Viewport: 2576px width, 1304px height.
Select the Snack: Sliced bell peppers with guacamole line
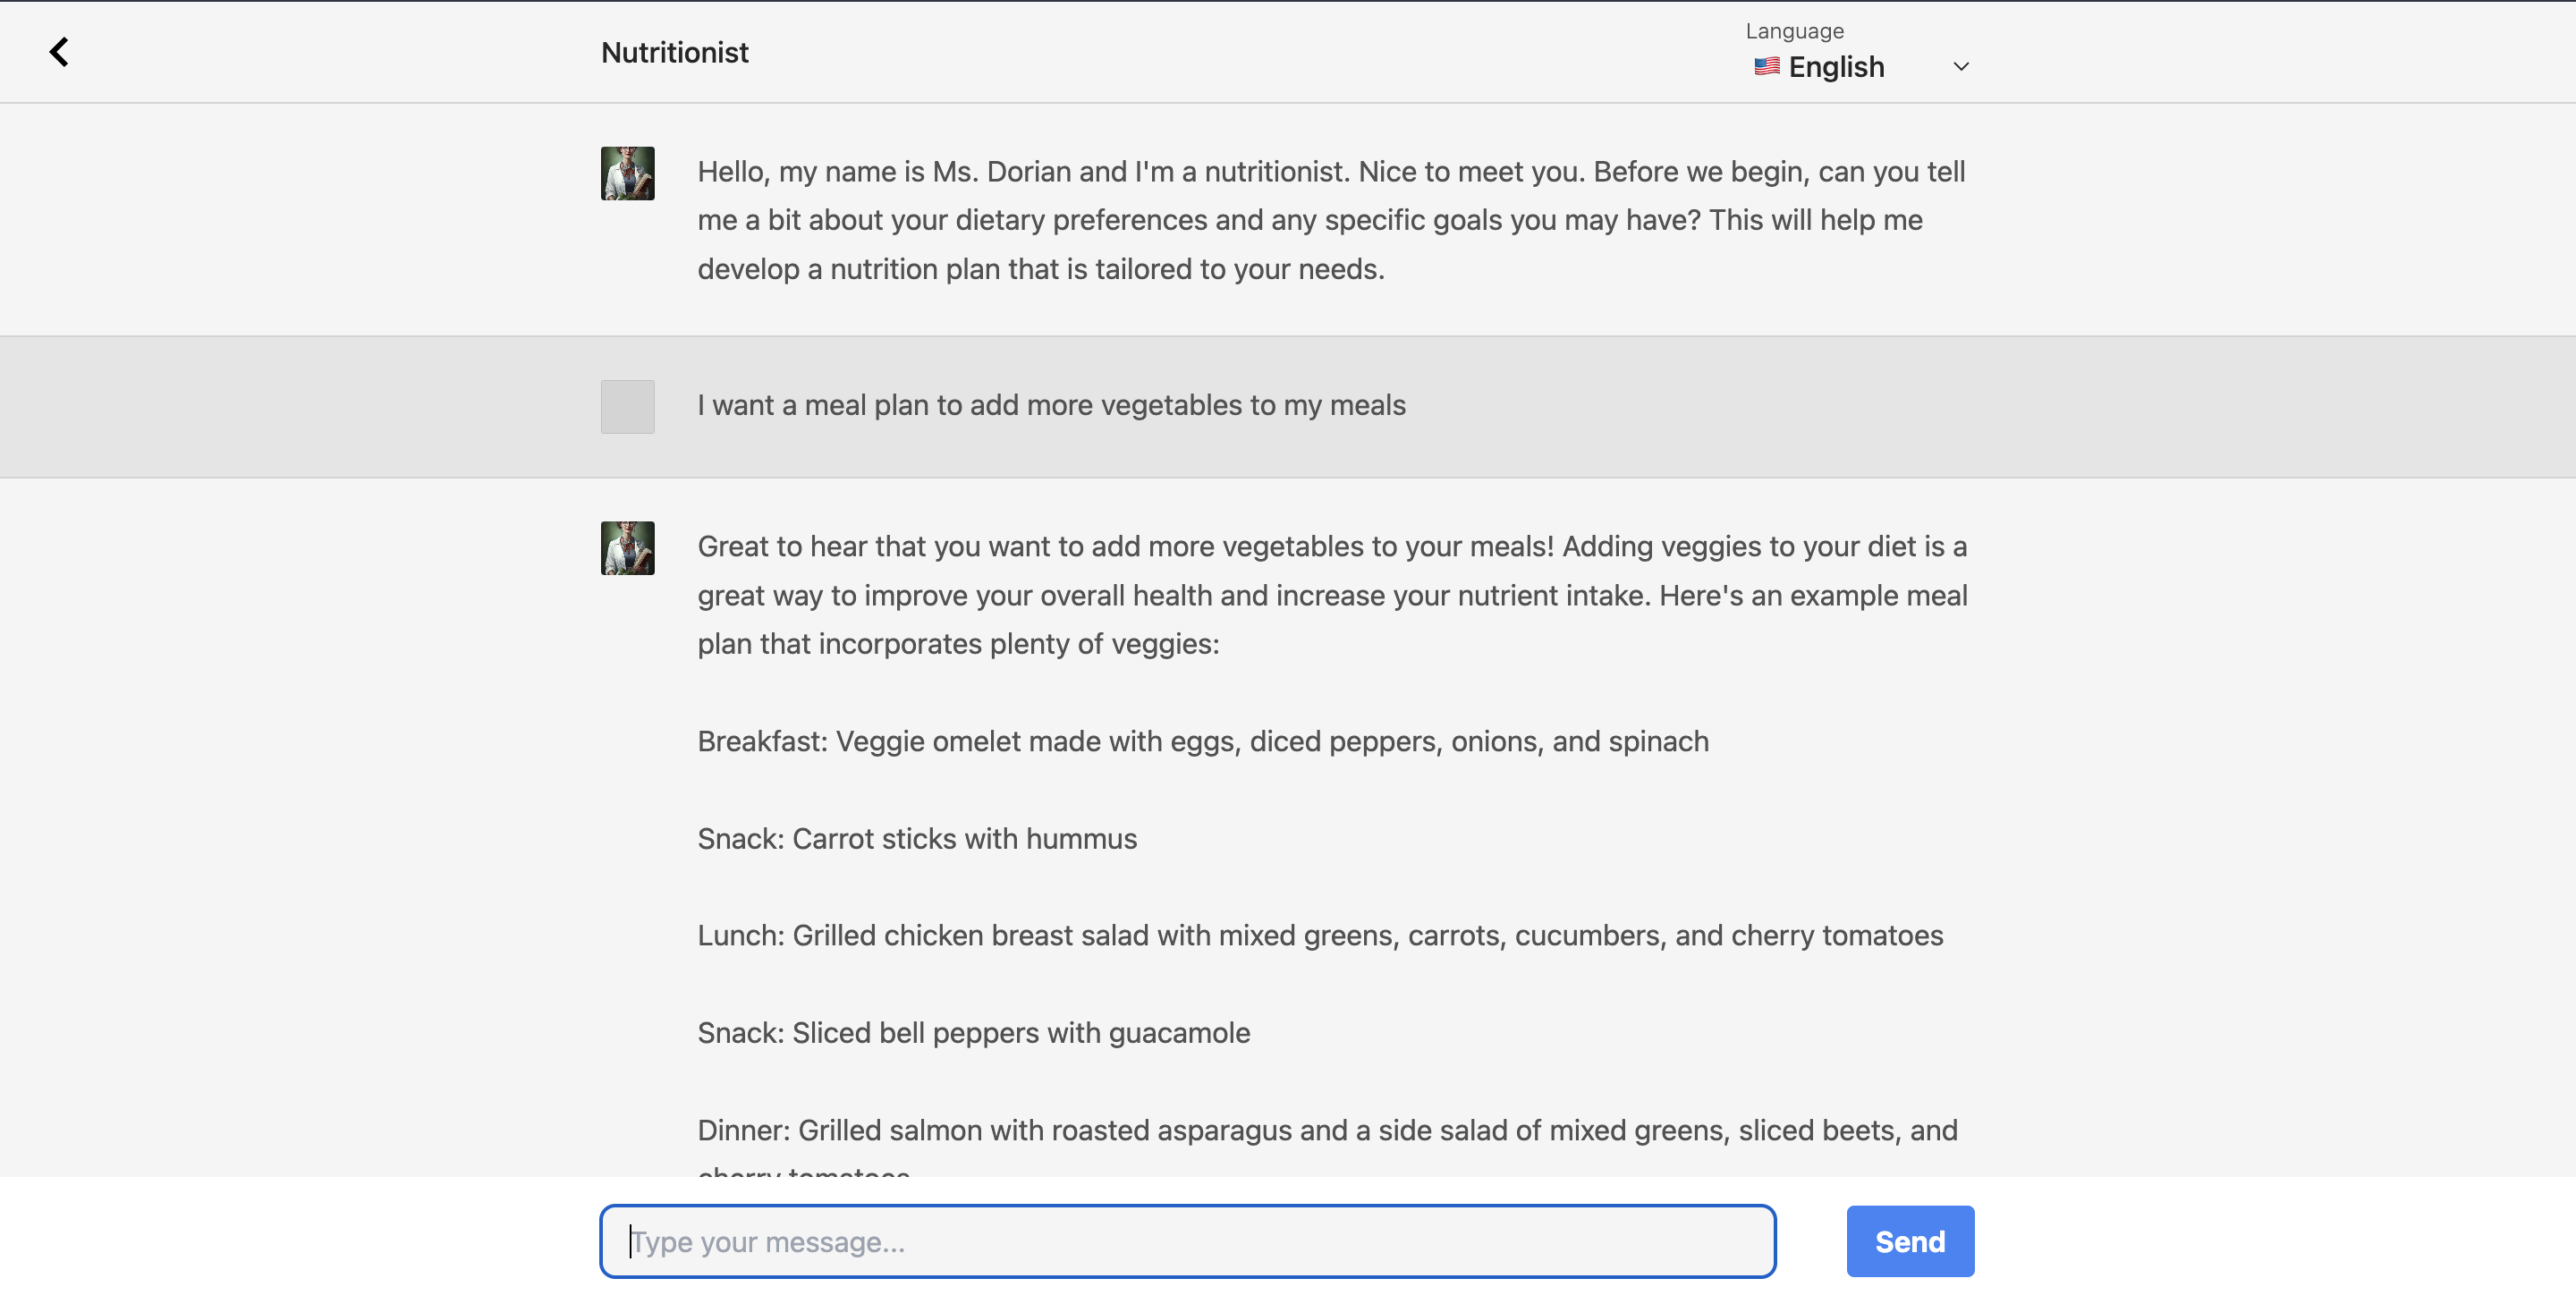pos(973,1032)
